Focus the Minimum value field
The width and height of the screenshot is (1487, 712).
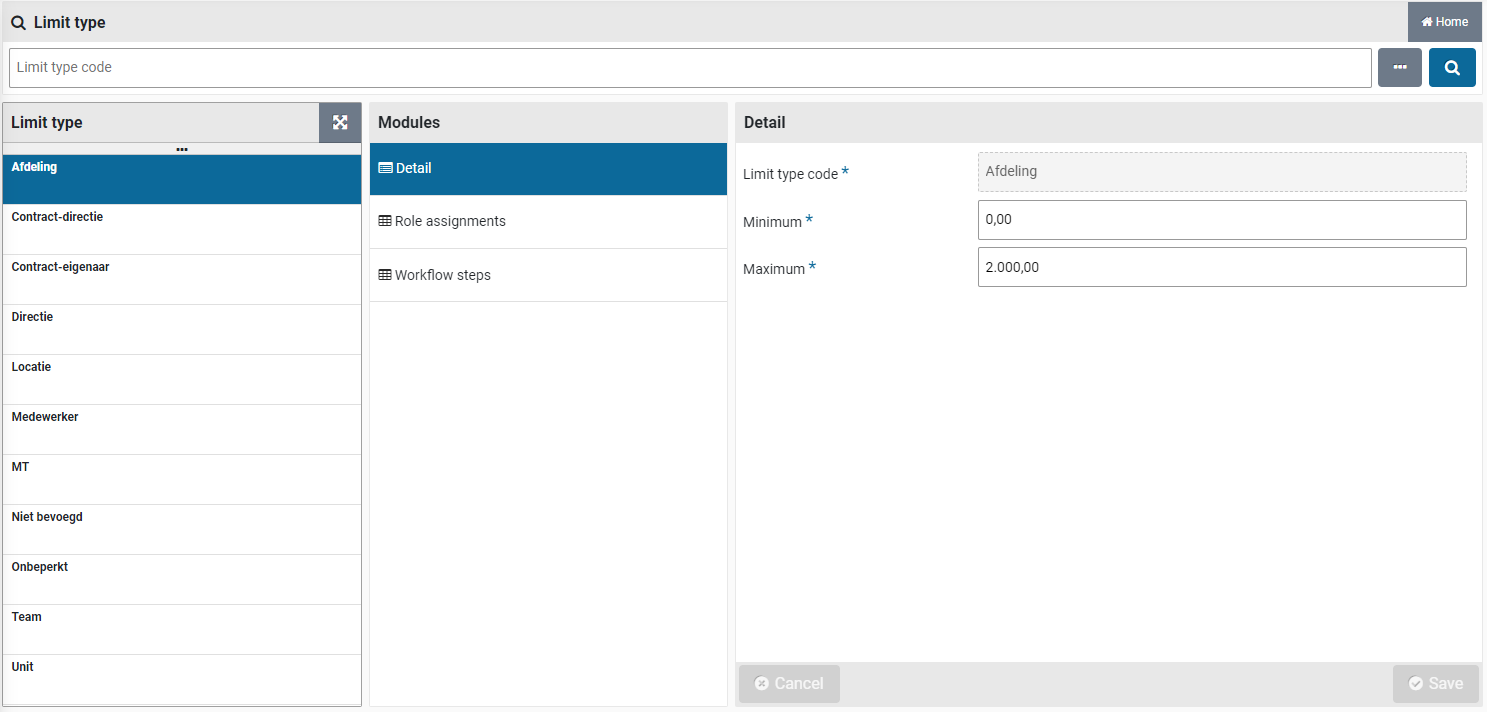(1221, 220)
